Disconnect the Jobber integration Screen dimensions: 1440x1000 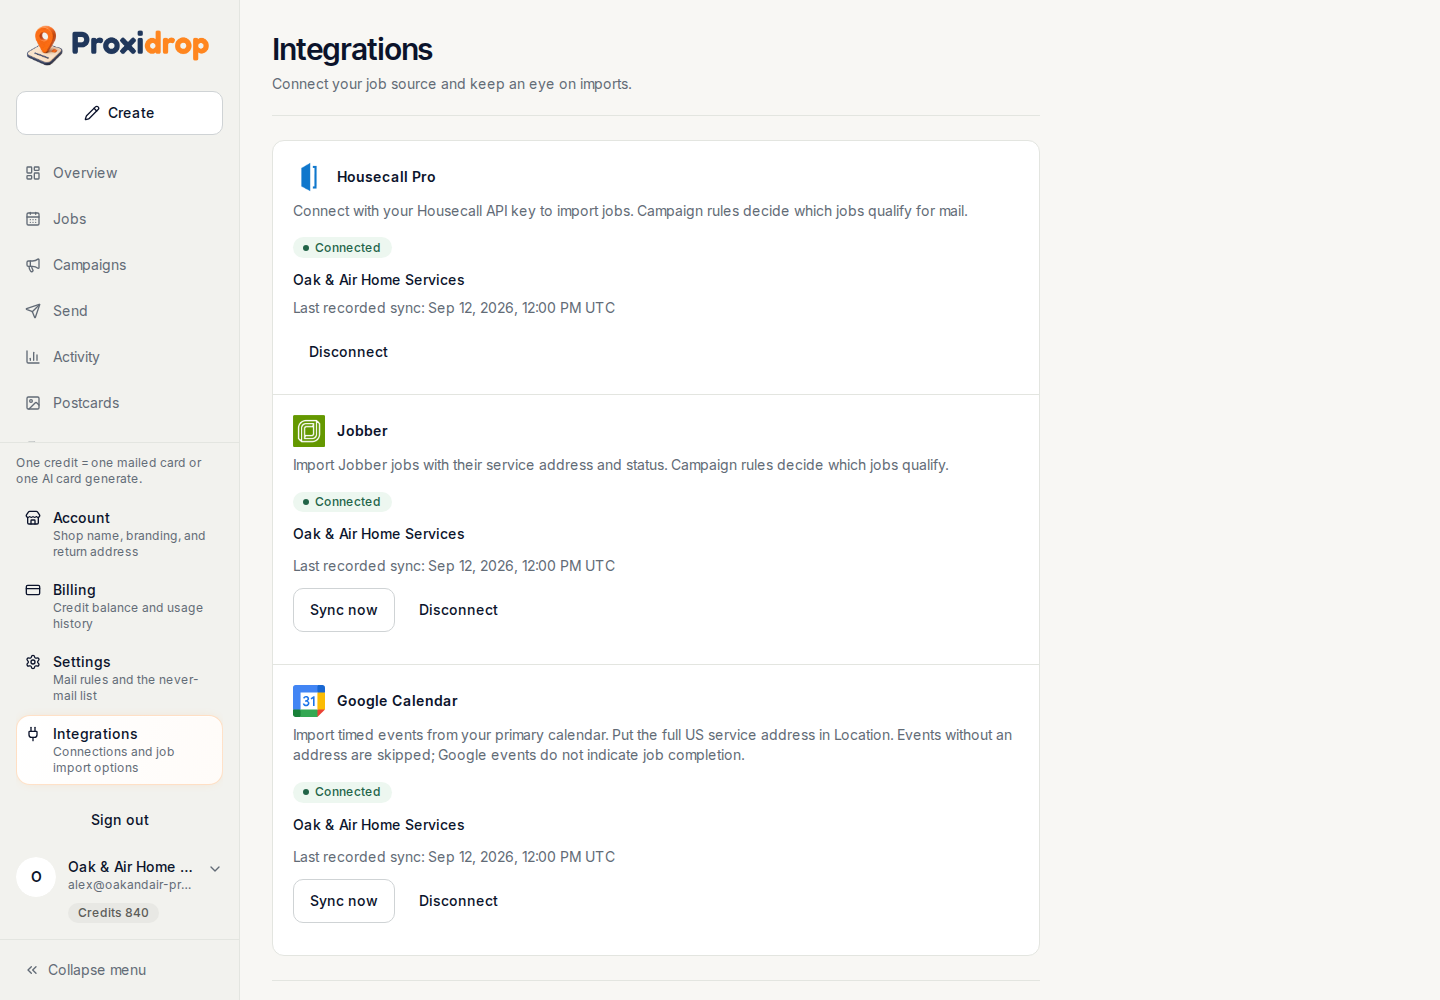pos(458,610)
